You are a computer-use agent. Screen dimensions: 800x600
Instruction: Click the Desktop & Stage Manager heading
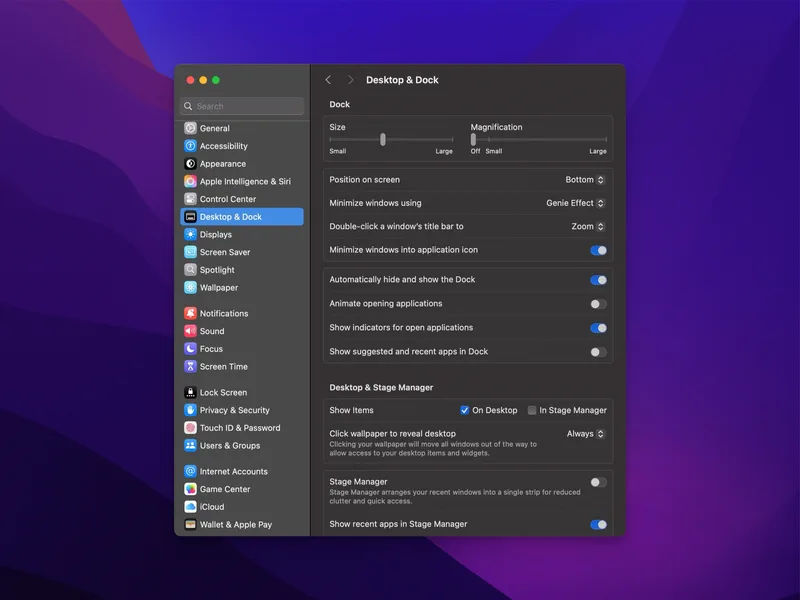[381, 387]
